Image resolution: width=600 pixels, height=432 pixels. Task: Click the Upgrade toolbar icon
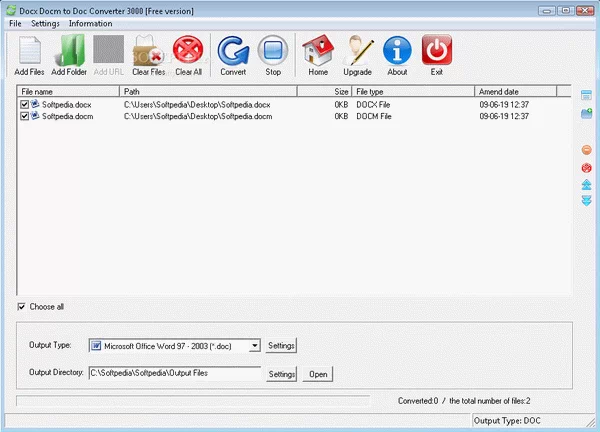[x=357, y=50]
